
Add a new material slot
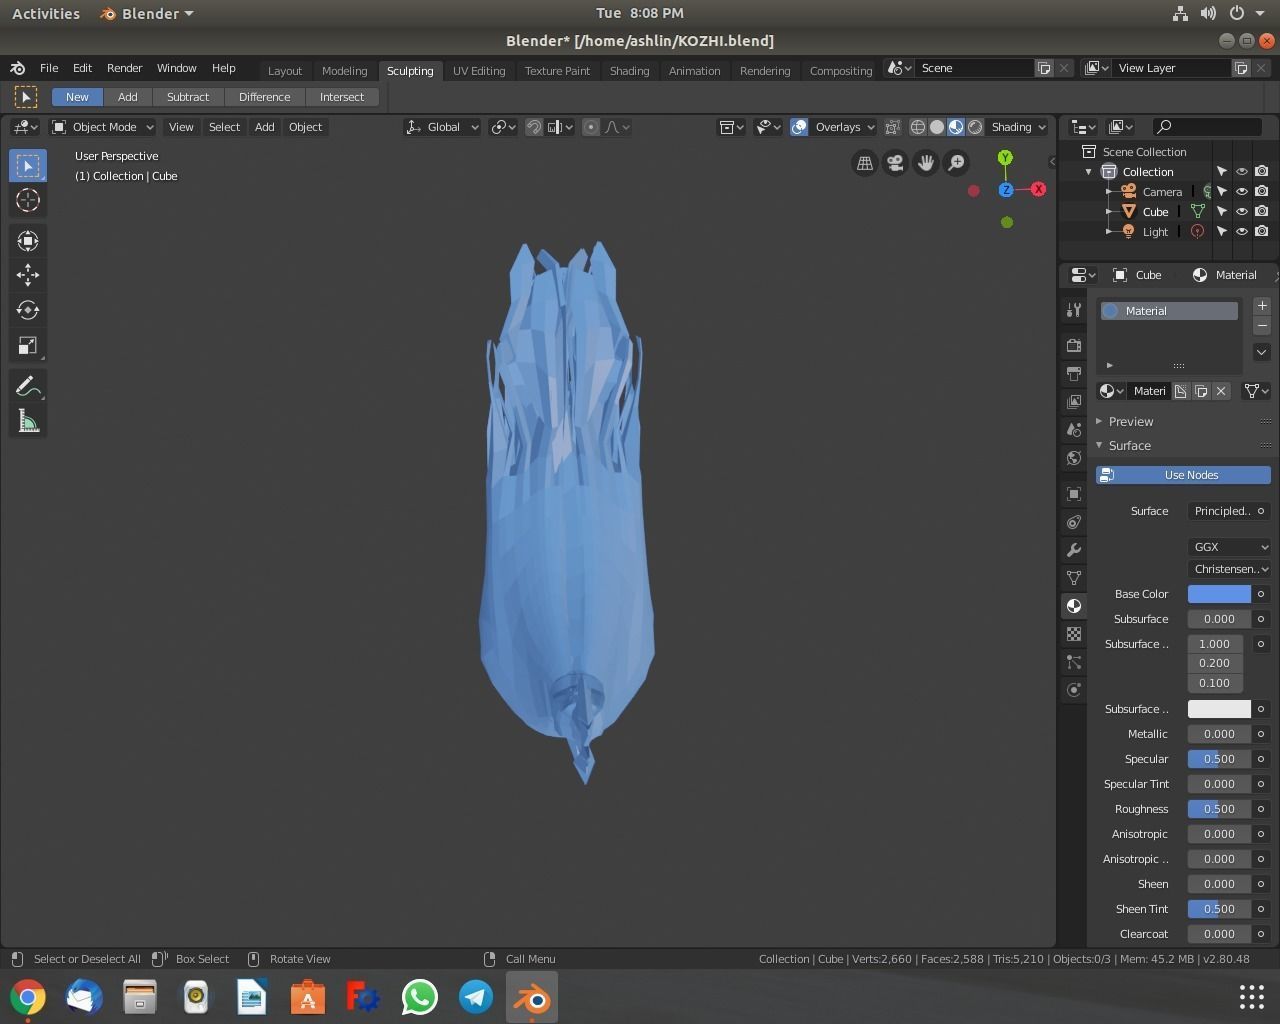(1262, 306)
